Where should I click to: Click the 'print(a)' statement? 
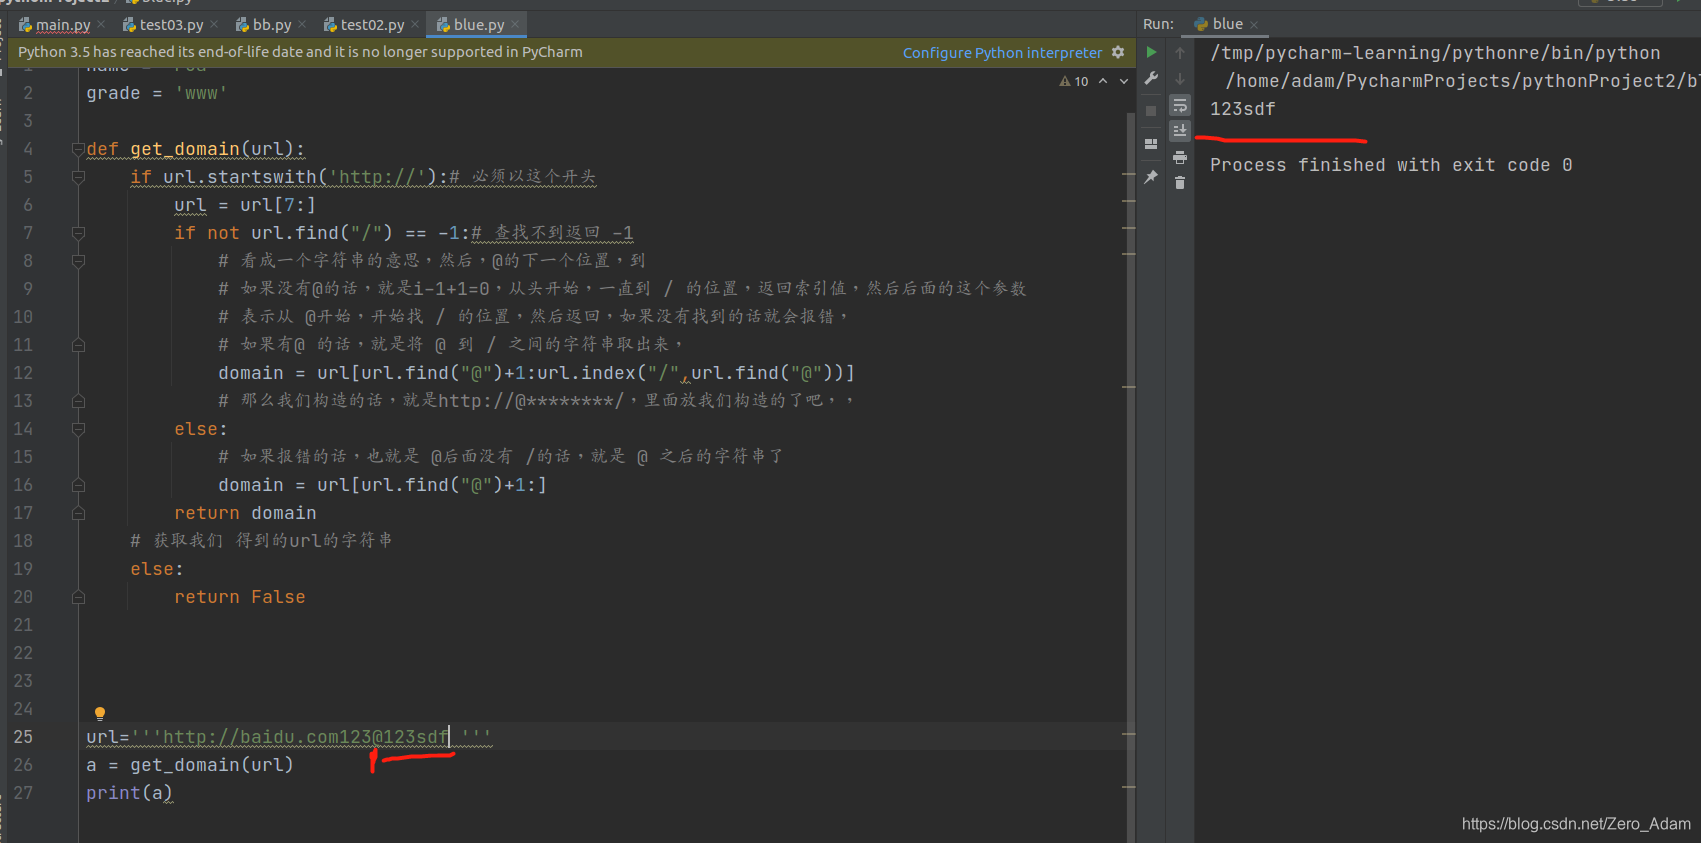coord(129,793)
